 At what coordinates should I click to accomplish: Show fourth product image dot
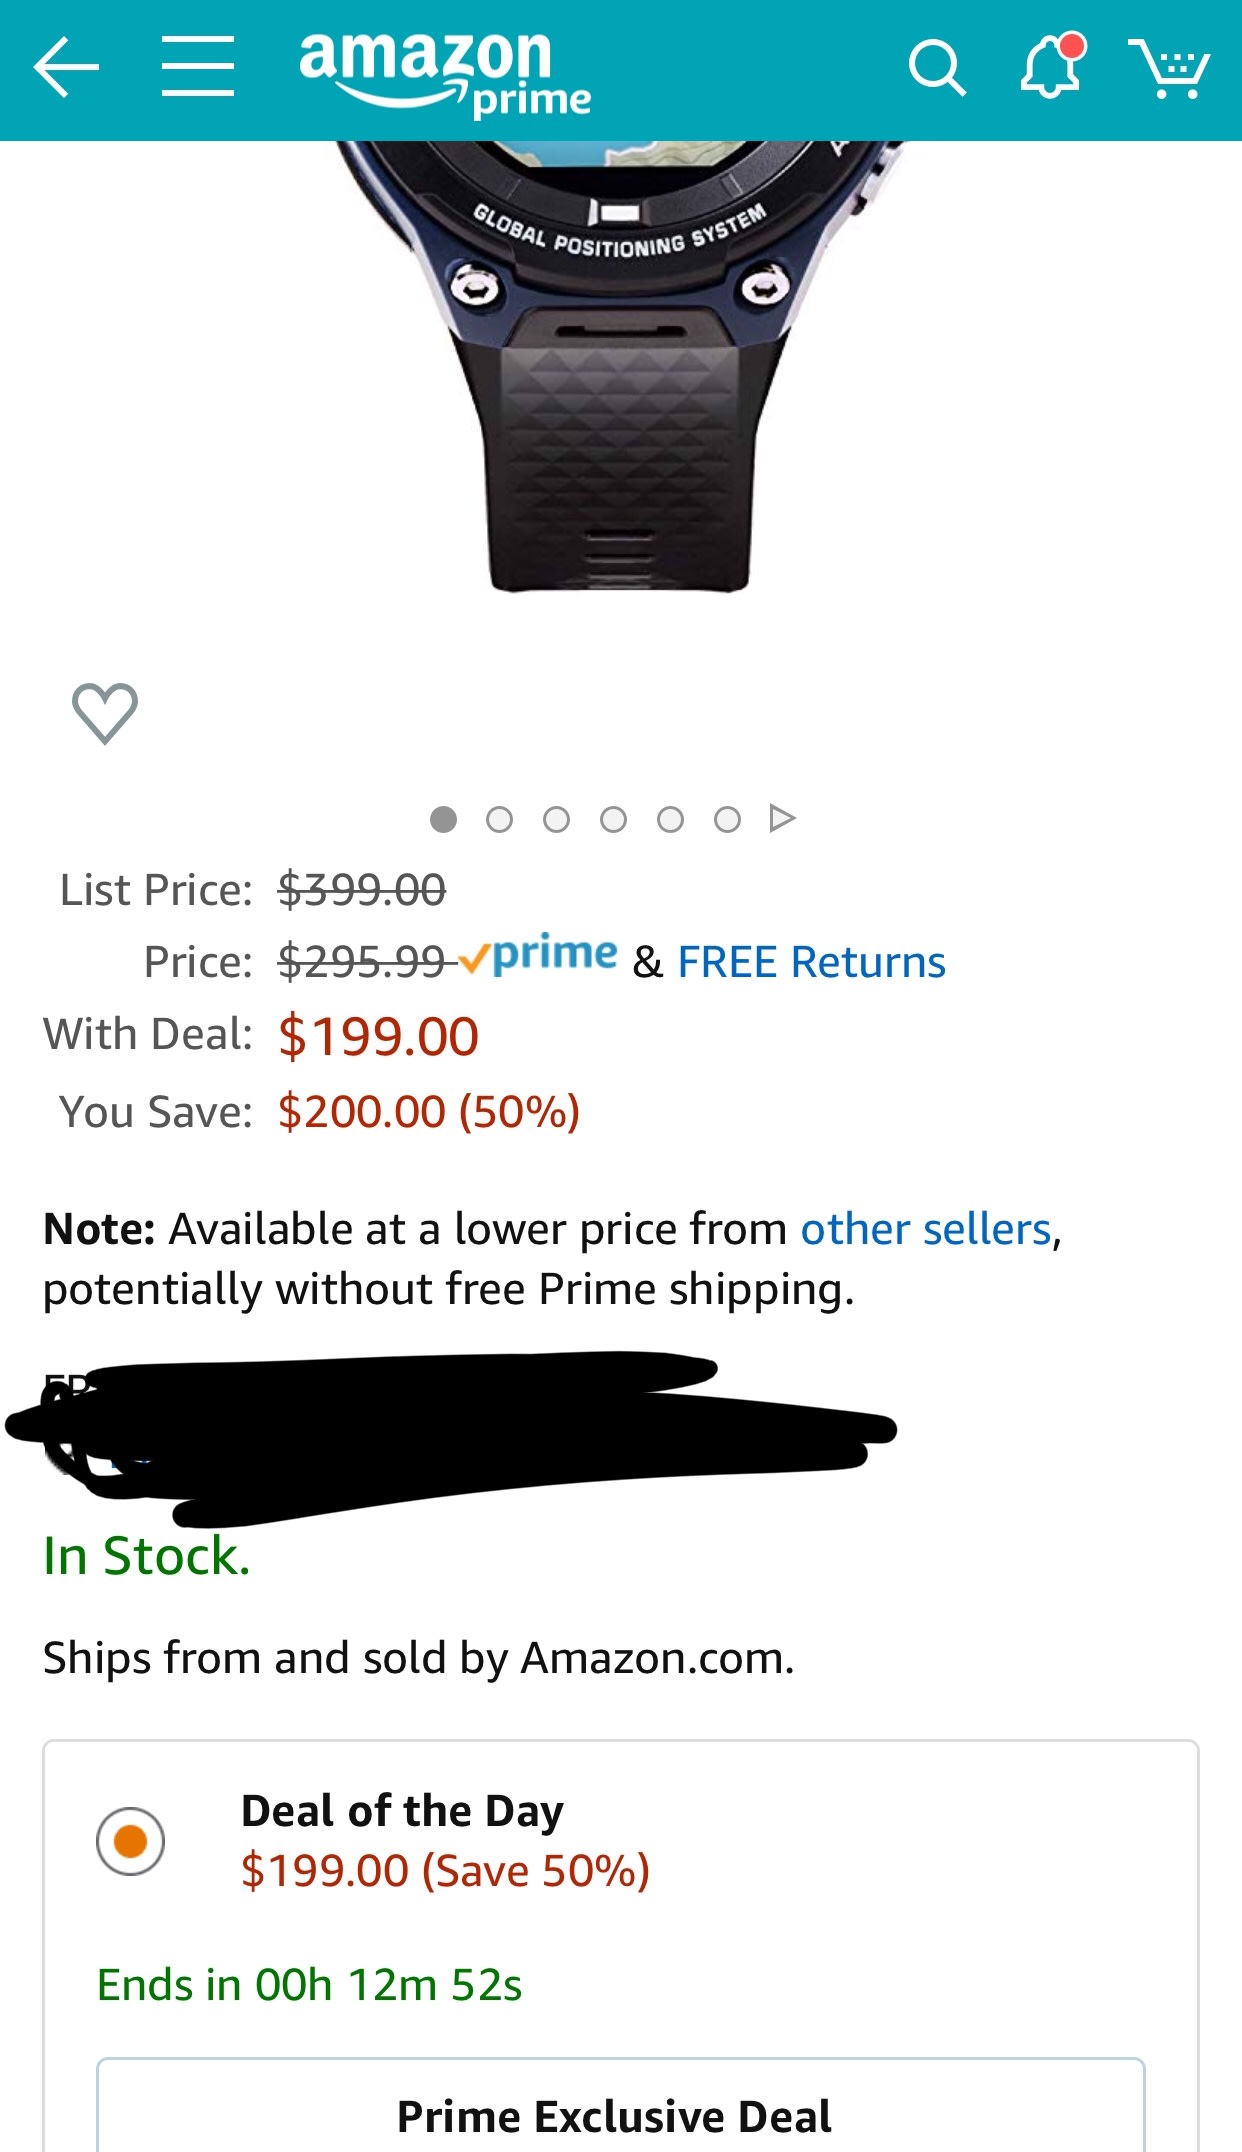coord(613,820)
